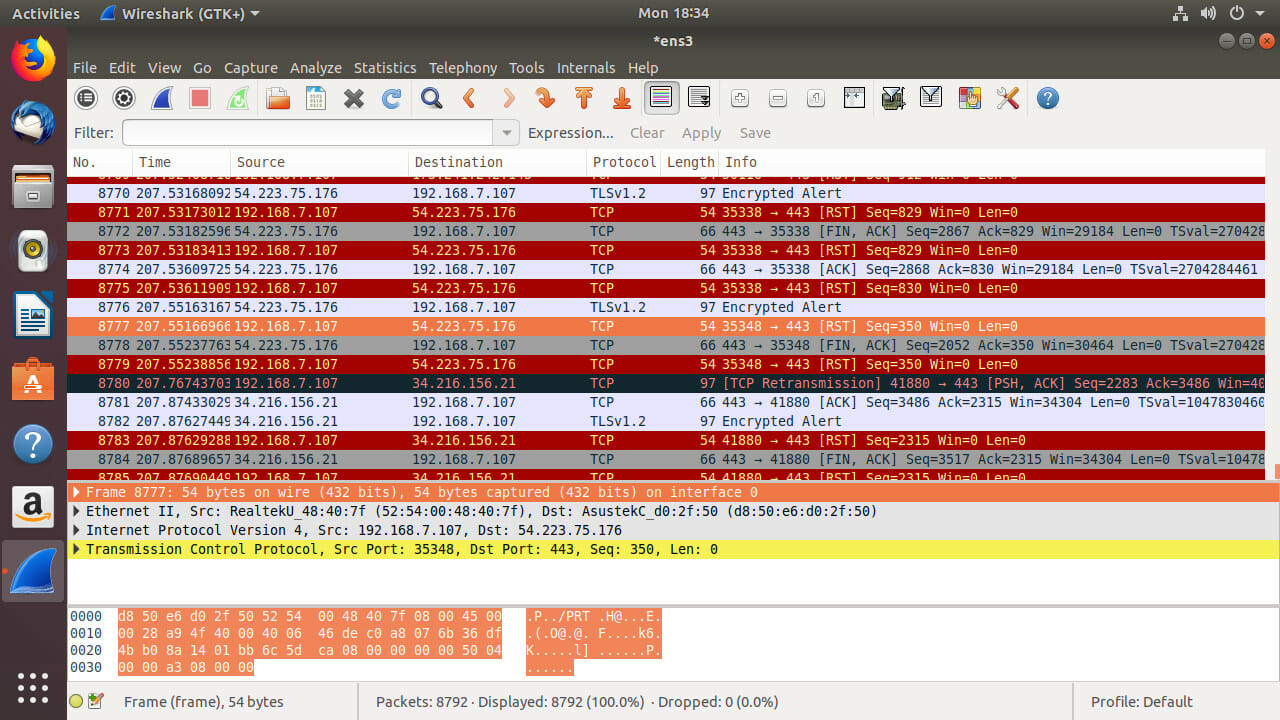Go forward in packet history
Viewport: 1280px width, 720px height.
(x=507, y=98)
